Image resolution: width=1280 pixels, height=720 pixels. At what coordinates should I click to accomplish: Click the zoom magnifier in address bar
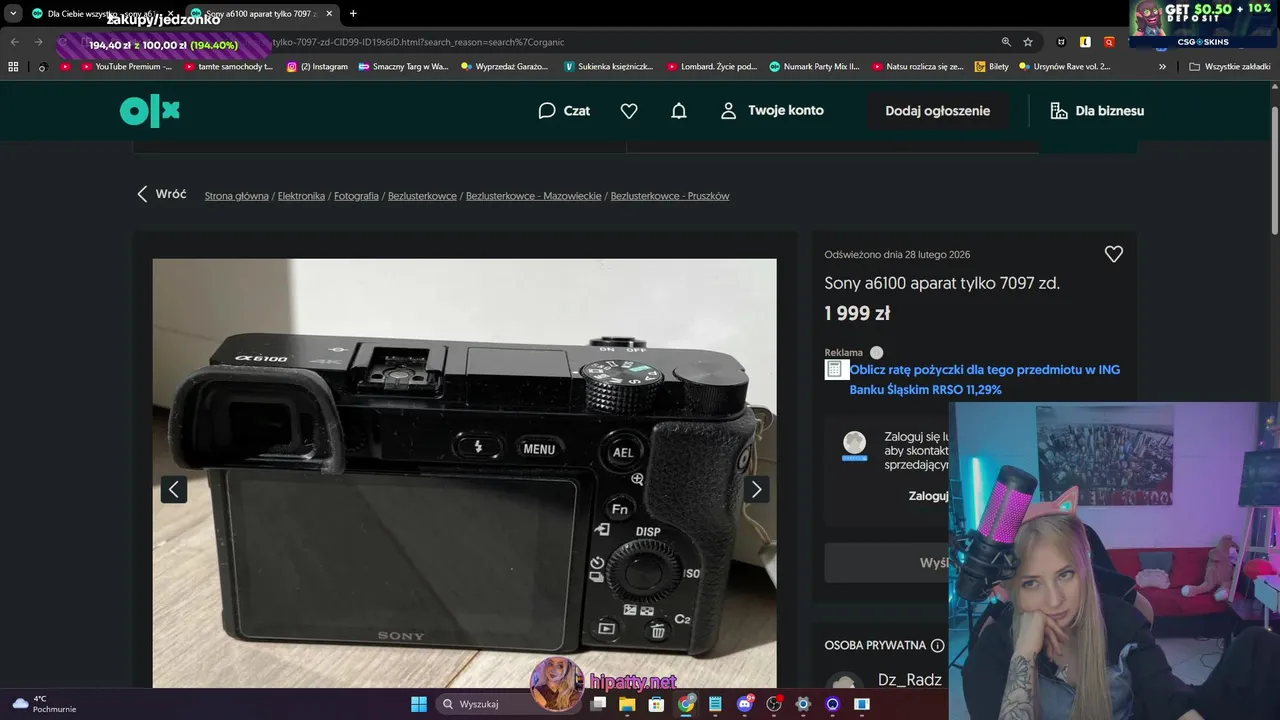point(1006,42)
